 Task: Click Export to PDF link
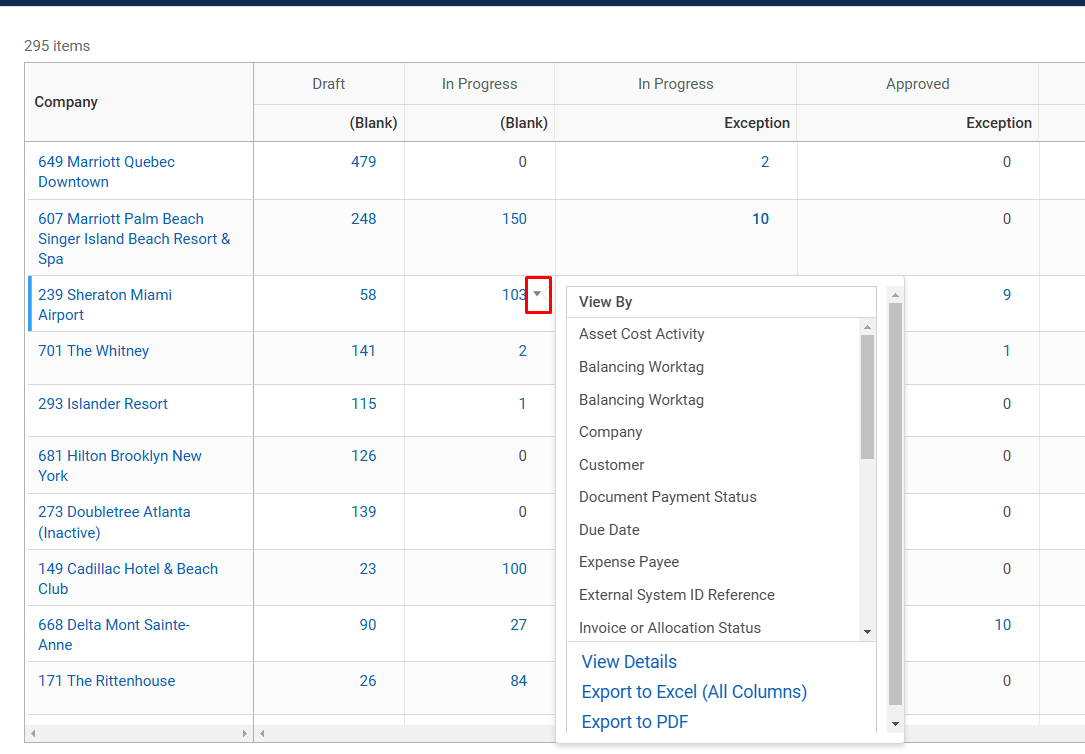pos(635,722)
